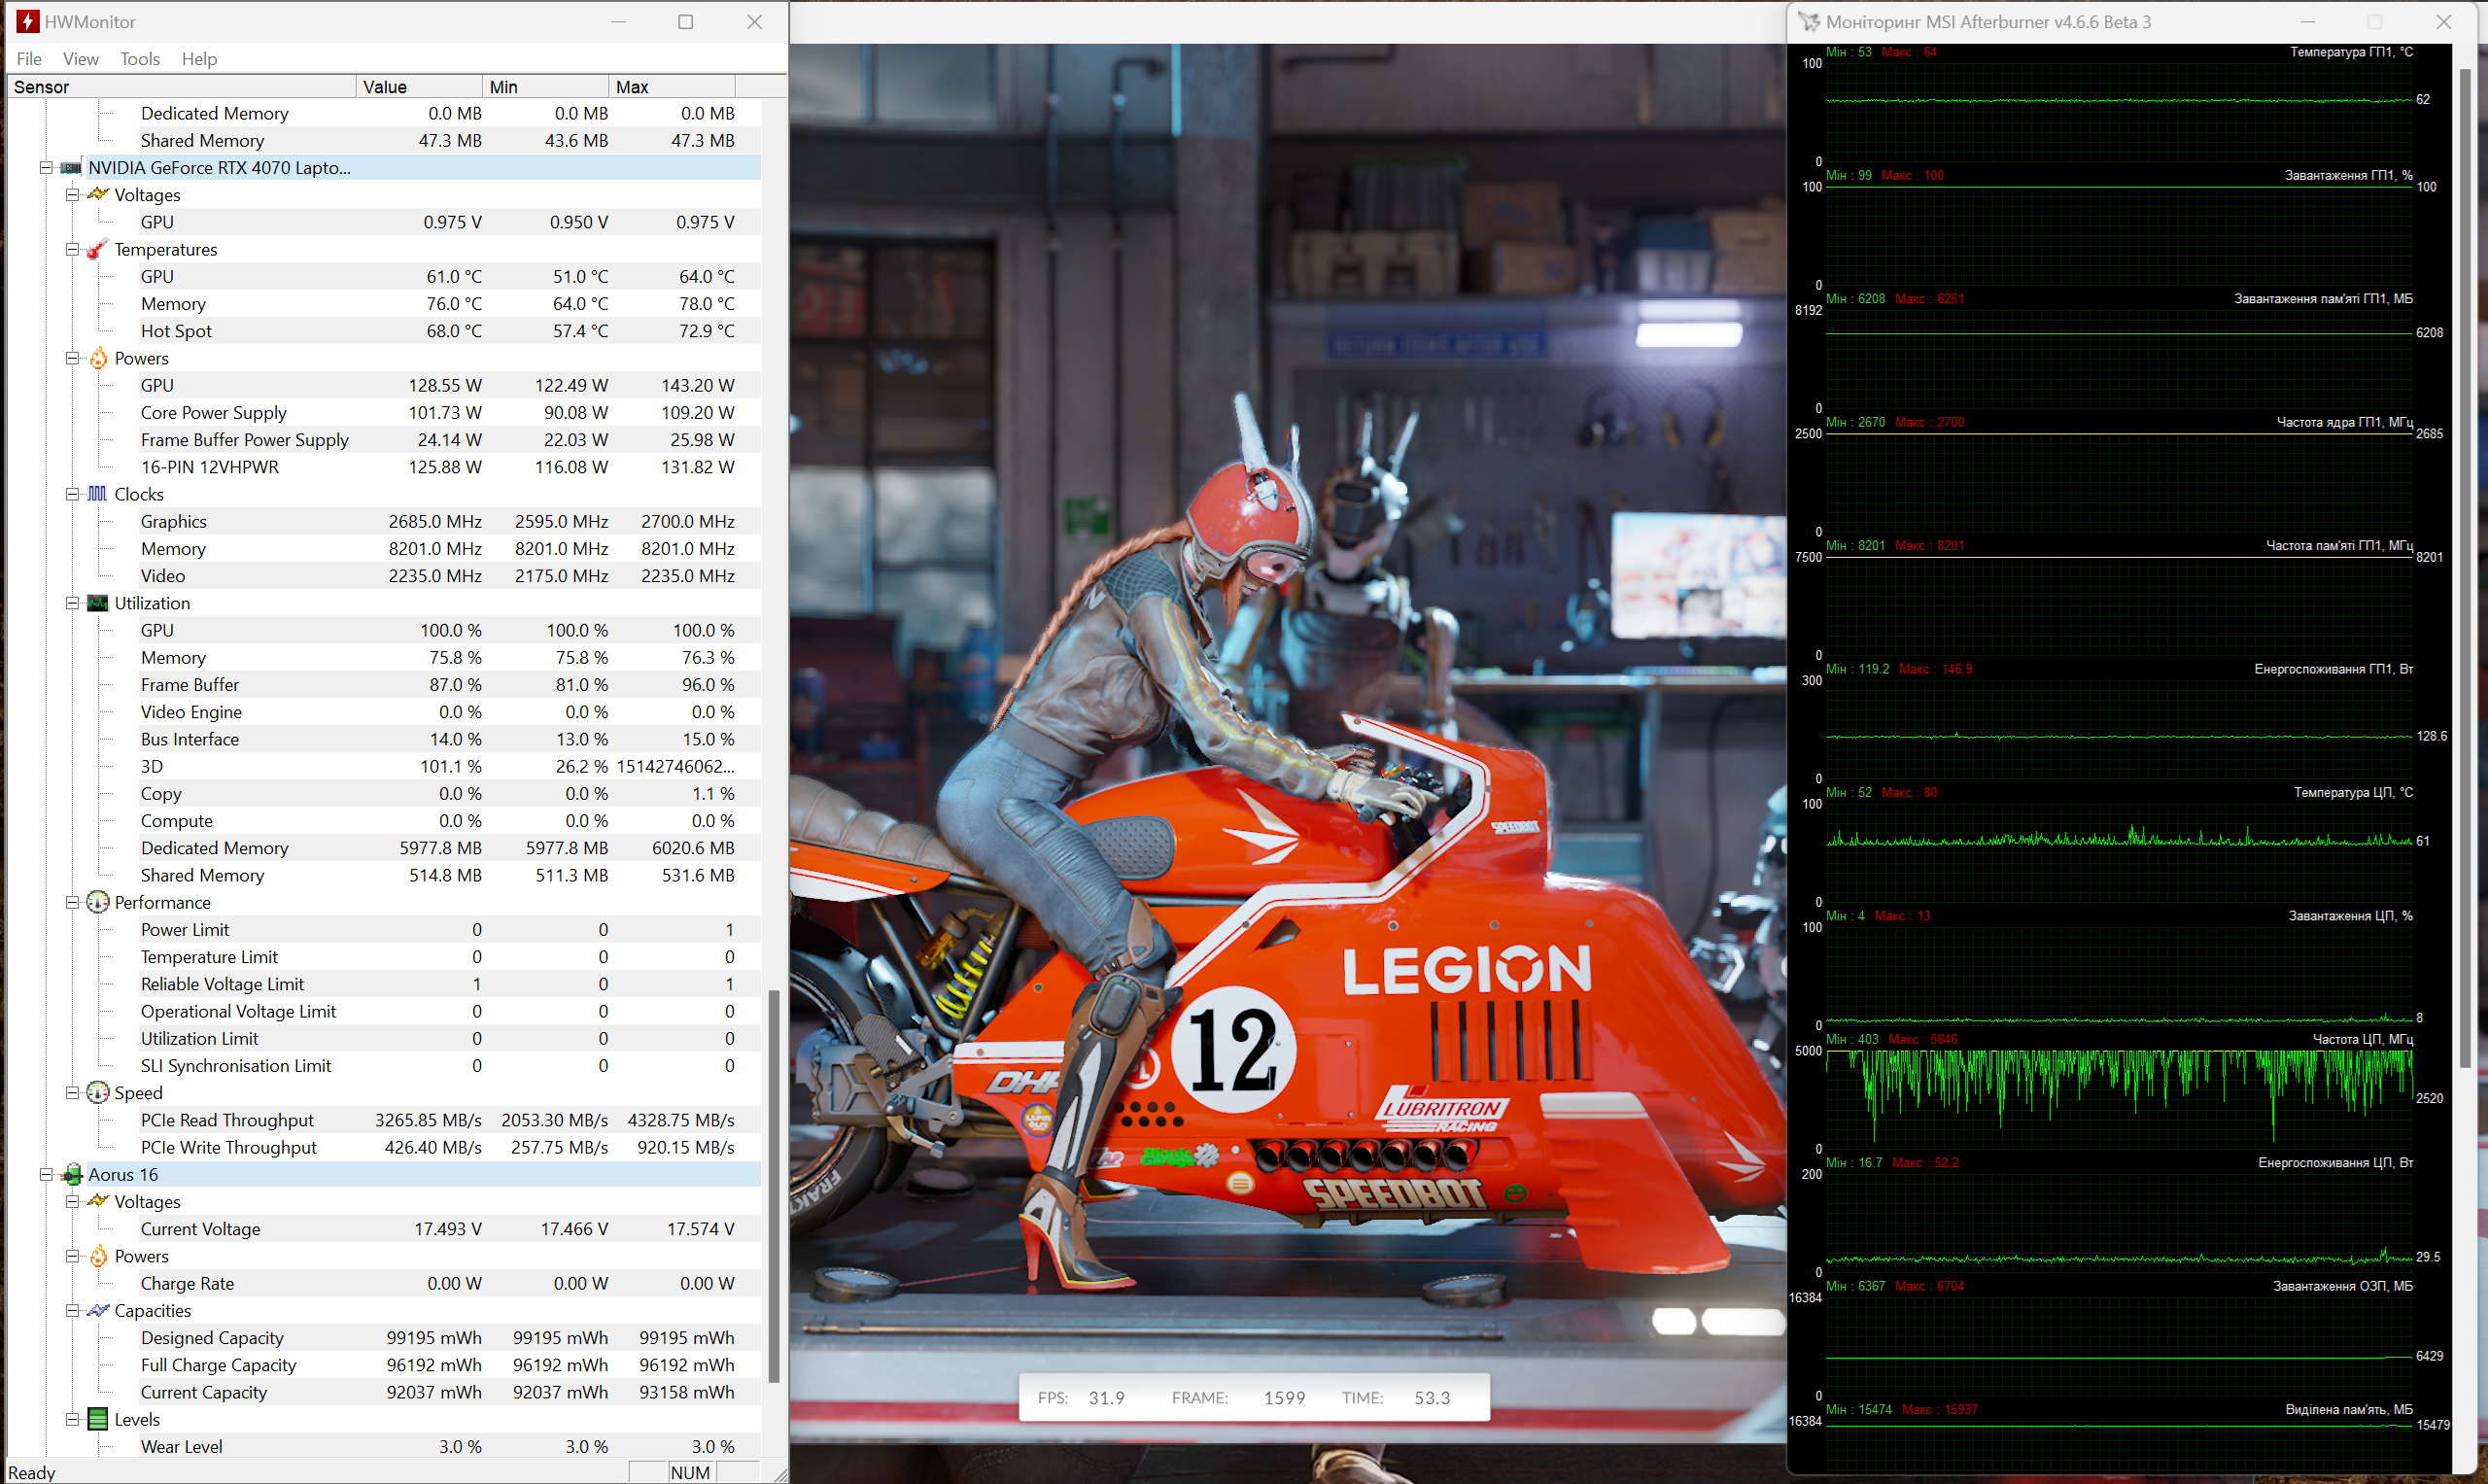Screen dimensions: 2488x1484
Task: Click the Levels green bar icon
Action: pos(98,1420)
